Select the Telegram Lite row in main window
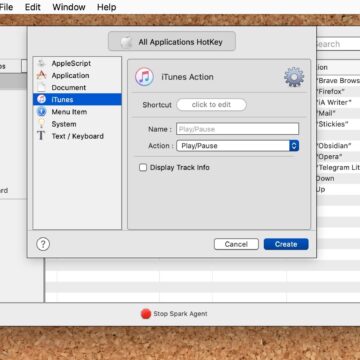 coord(338,168)
